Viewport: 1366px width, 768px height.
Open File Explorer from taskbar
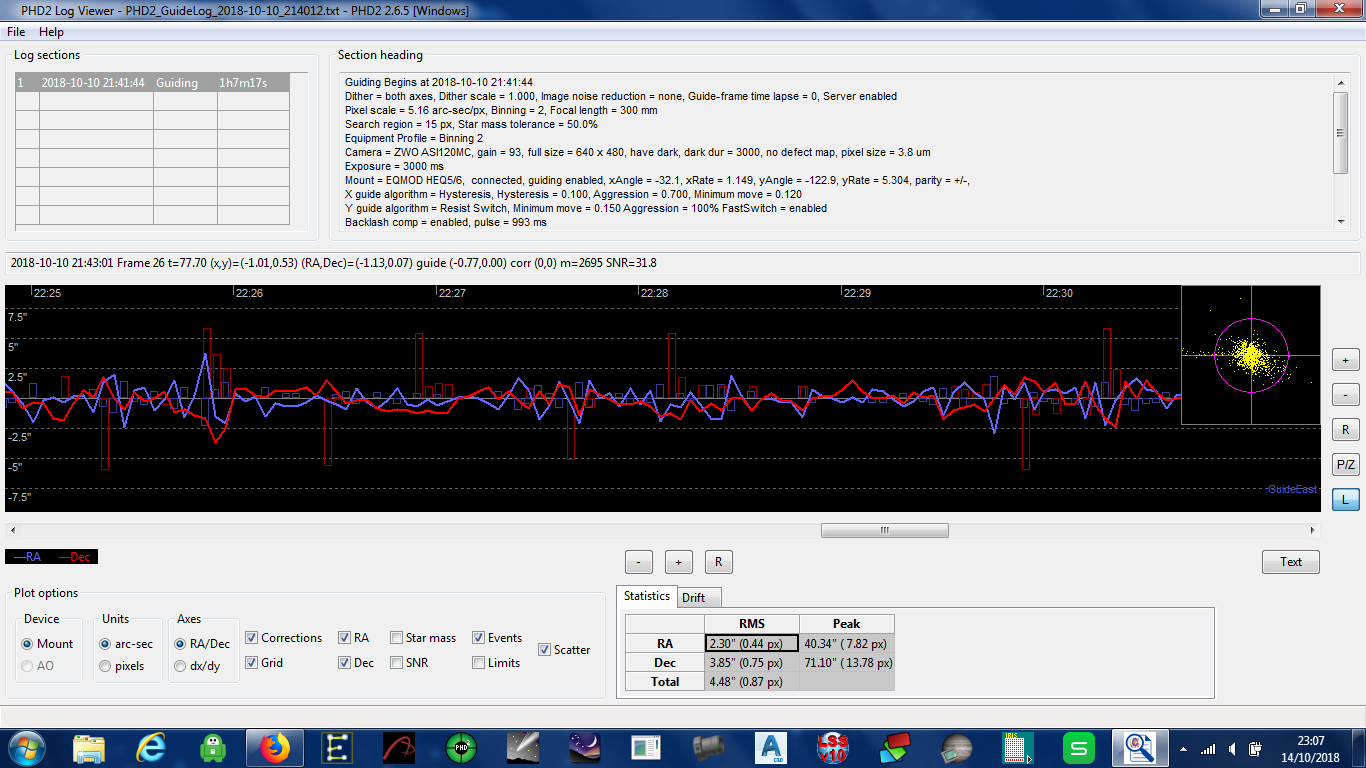point(89,748)
